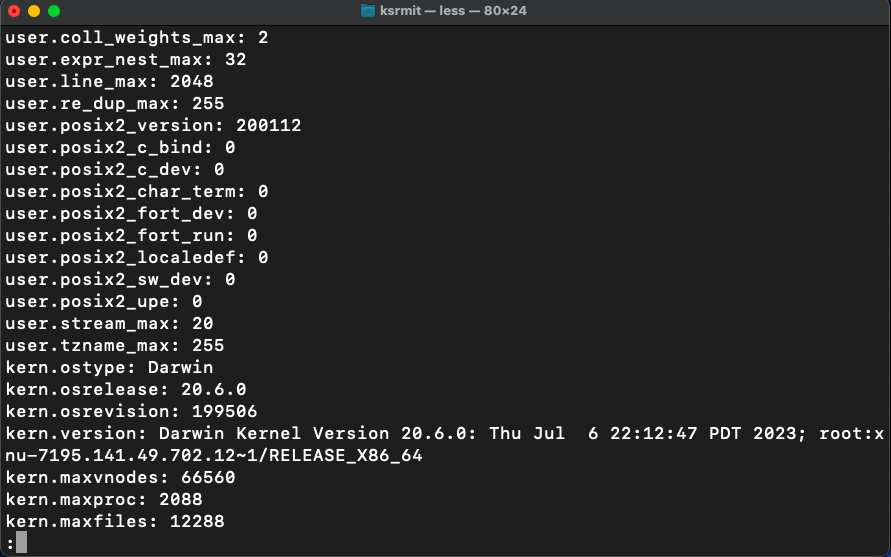This screenshot has width=891, height=557.
Task: Click the line 'user.line_max: 2048'
Action: (109, 81)
